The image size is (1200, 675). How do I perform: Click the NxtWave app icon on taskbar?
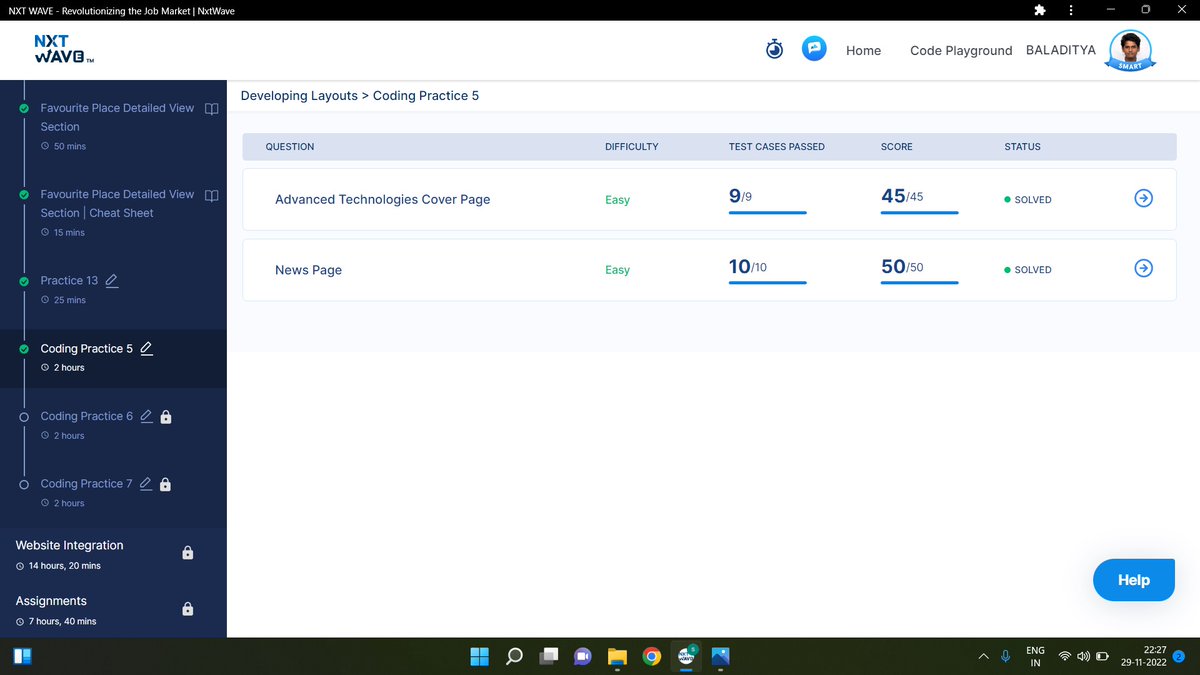(686, 656)
